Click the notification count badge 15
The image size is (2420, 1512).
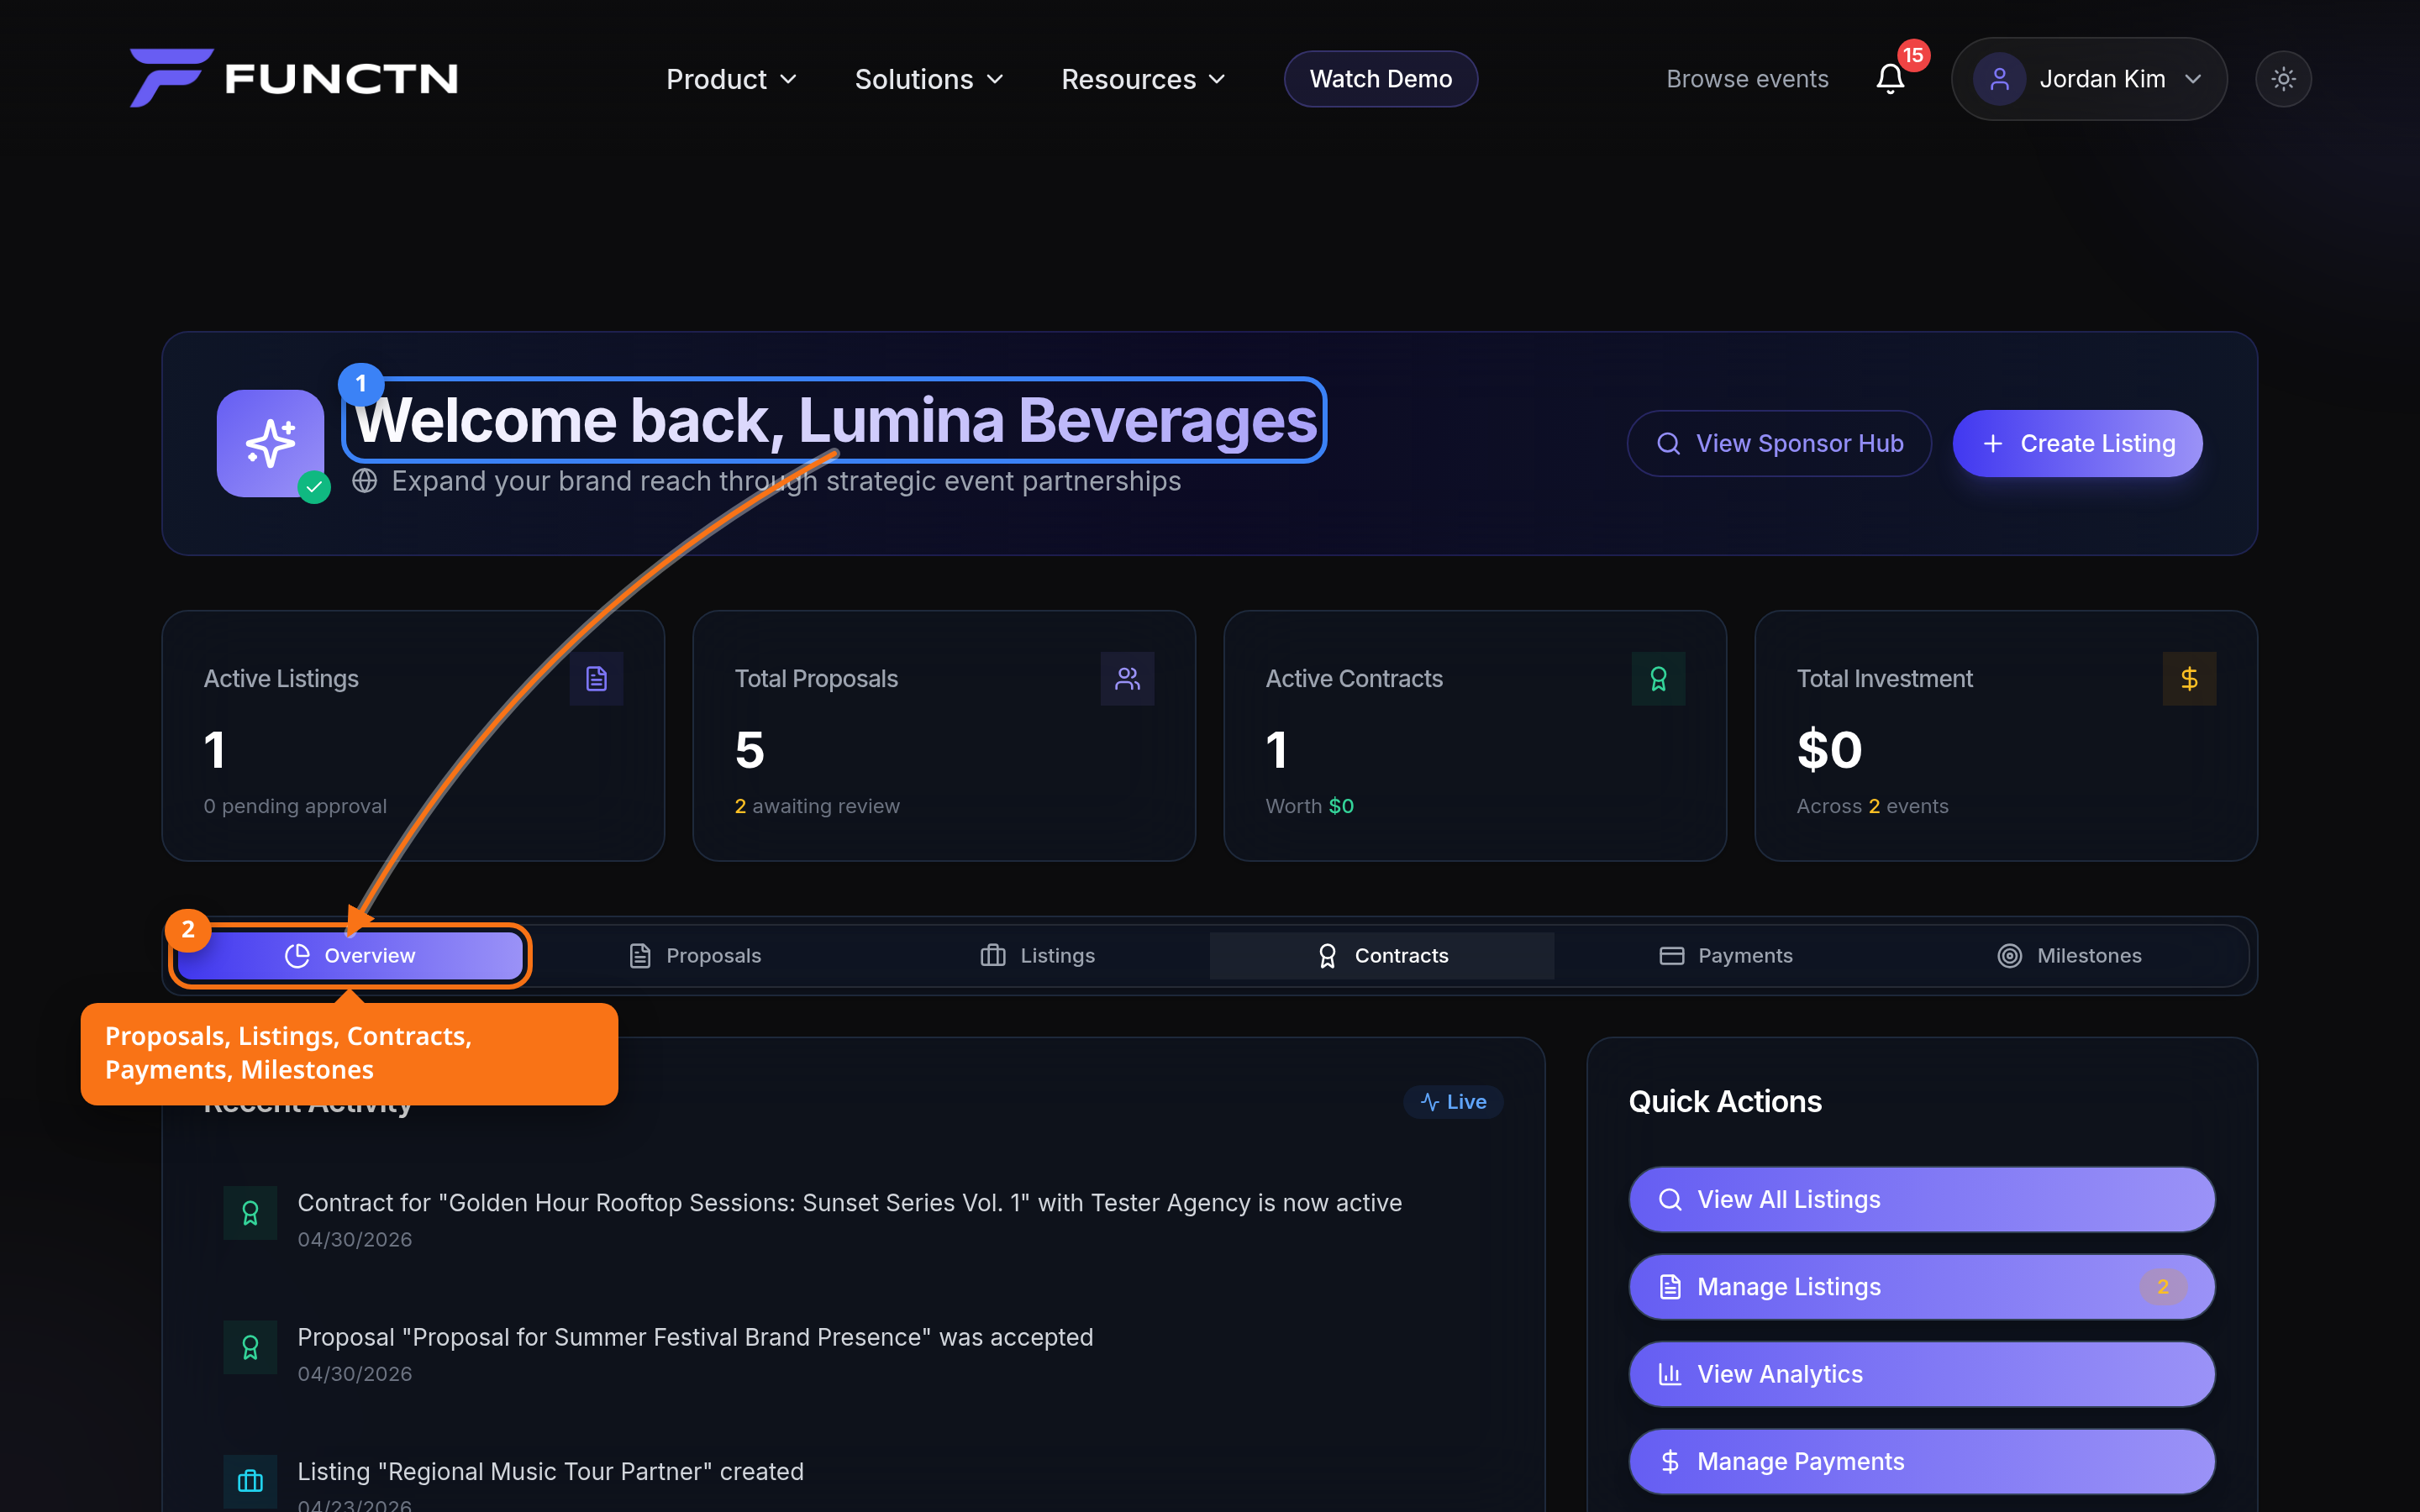[1913, 55]
